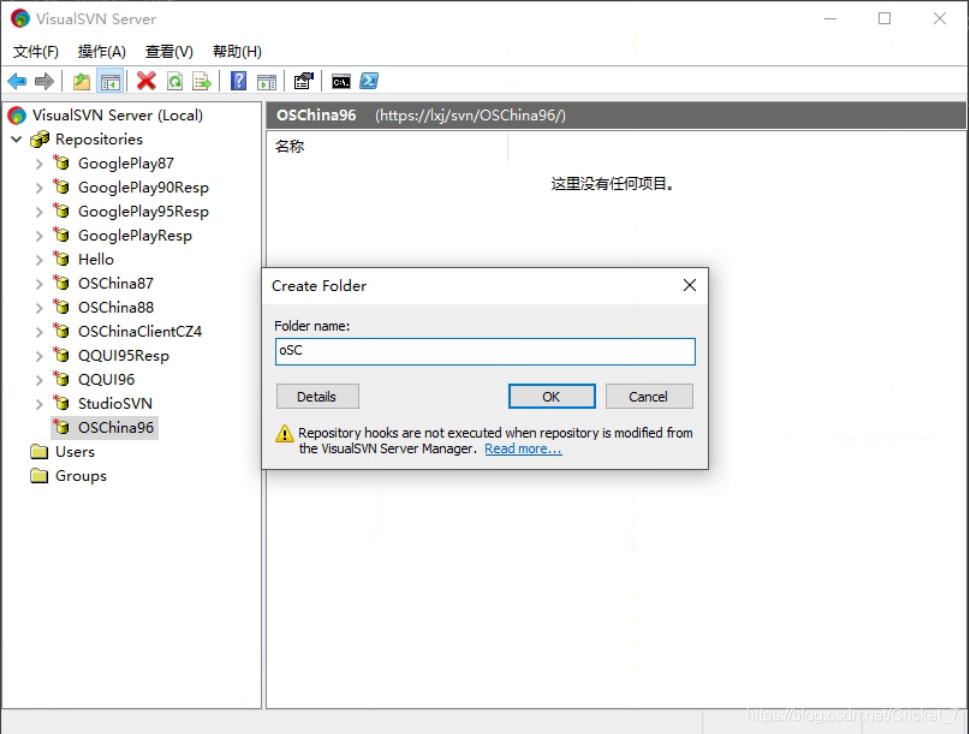969x734 pixels.
Task: Click the green Refresh toolbar icon
Action: coord(175,81)
